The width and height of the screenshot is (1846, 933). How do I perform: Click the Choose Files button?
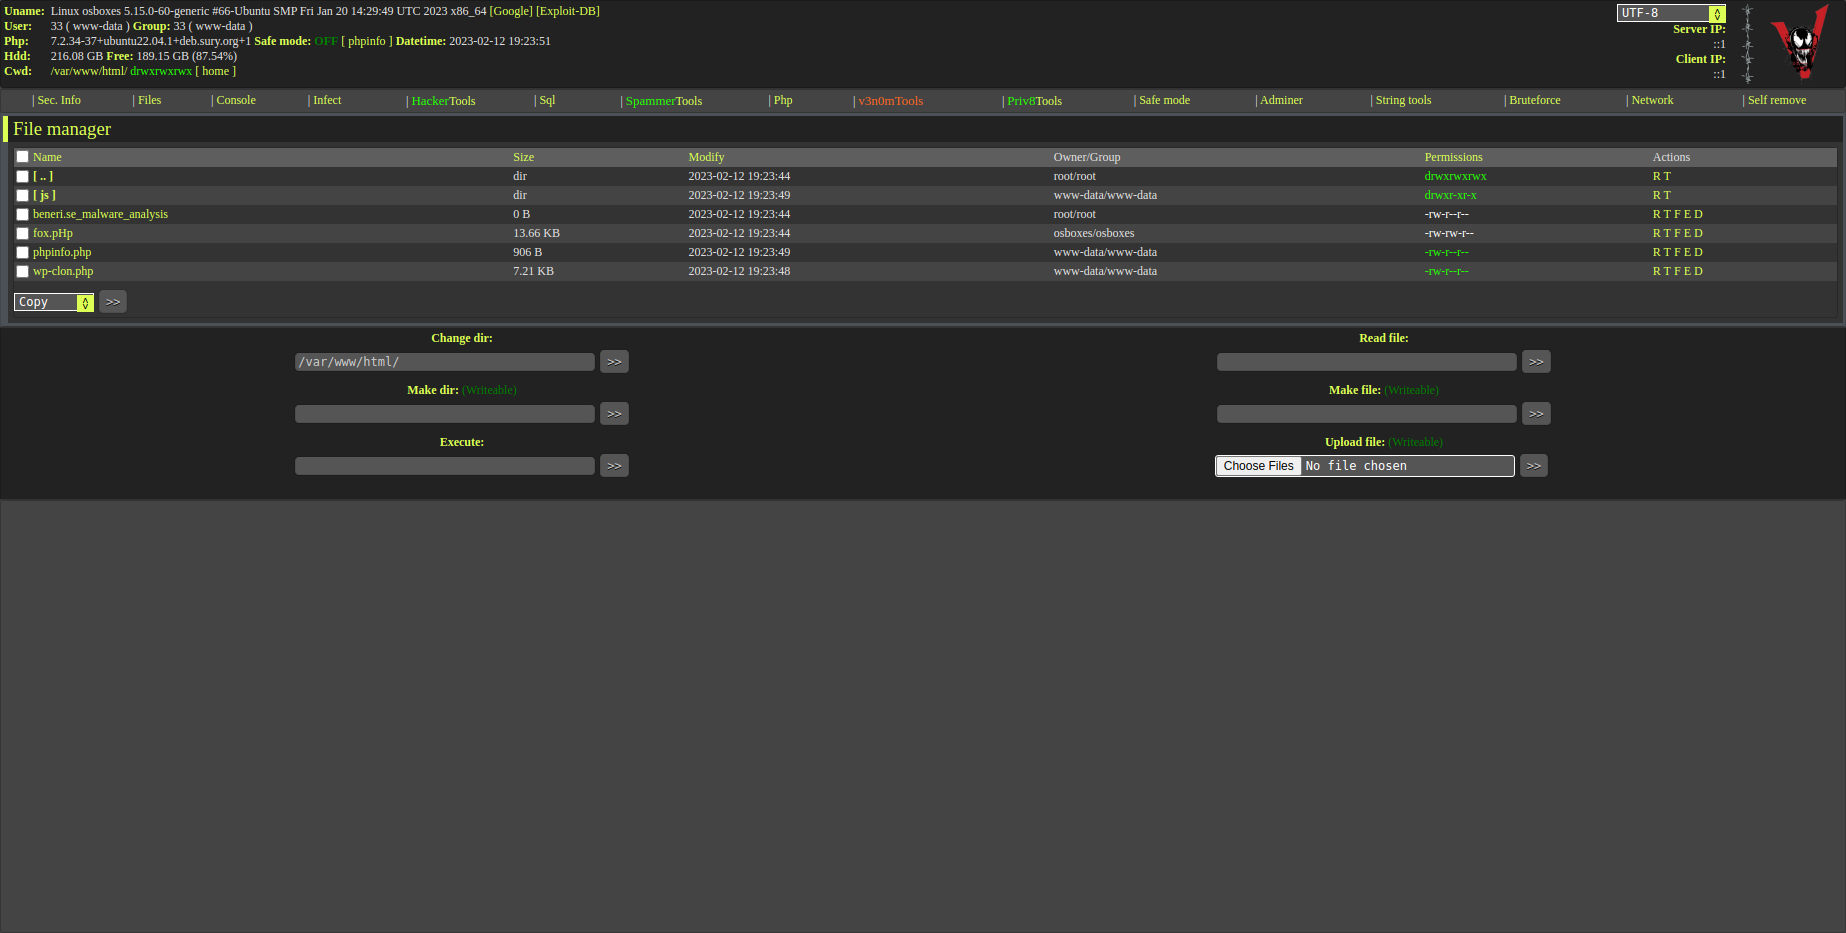1258,466
